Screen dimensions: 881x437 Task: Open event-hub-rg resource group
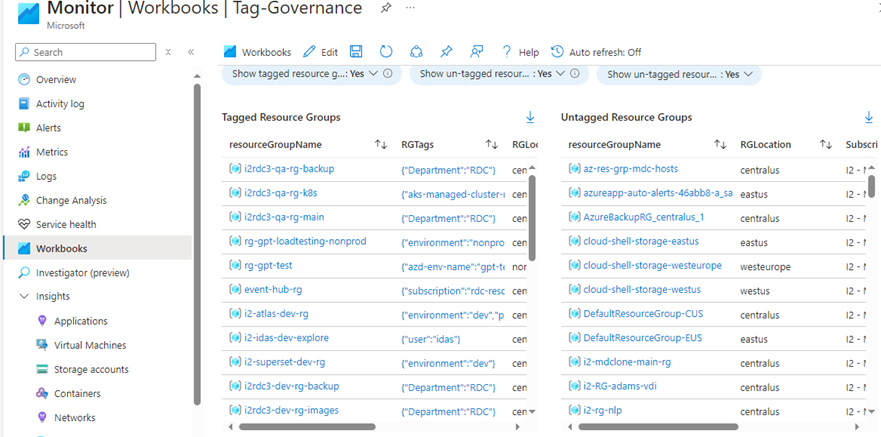(x=273, y=289)
